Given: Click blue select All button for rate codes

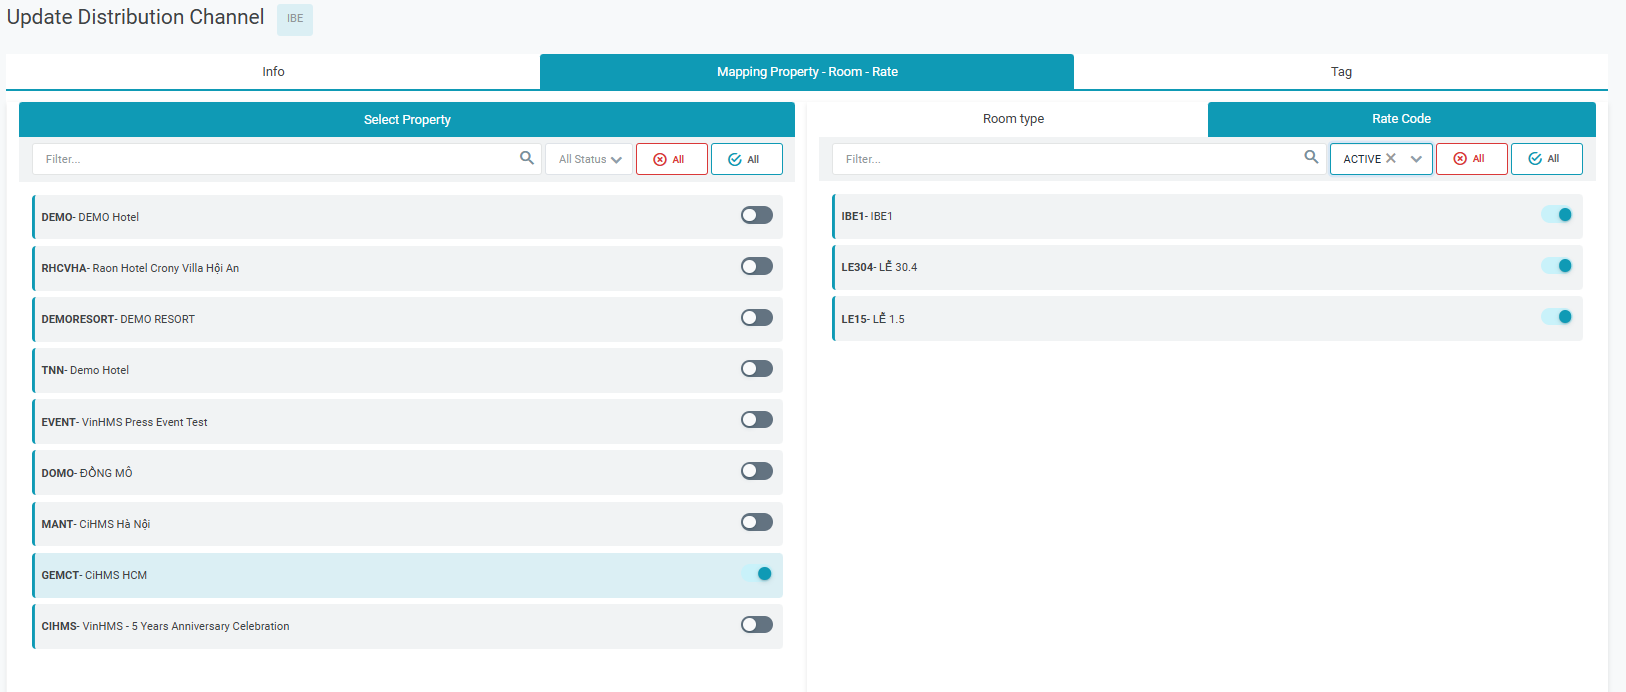Looking at the screenshot, I should [x=1547, y=159].
